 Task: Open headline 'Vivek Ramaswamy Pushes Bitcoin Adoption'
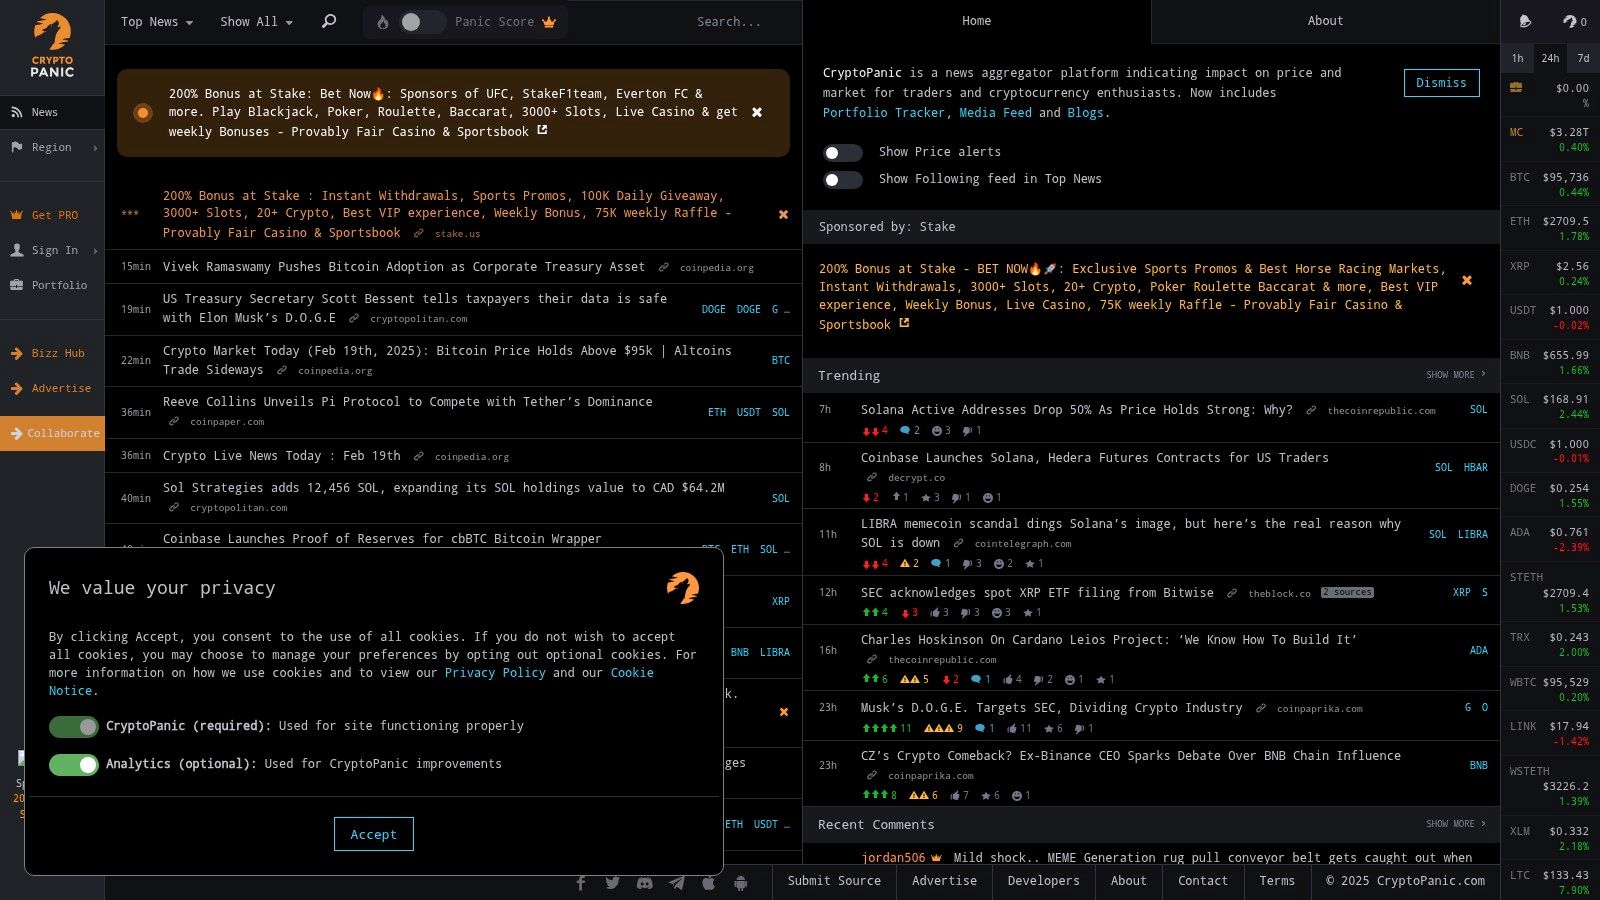click(403, 267)
